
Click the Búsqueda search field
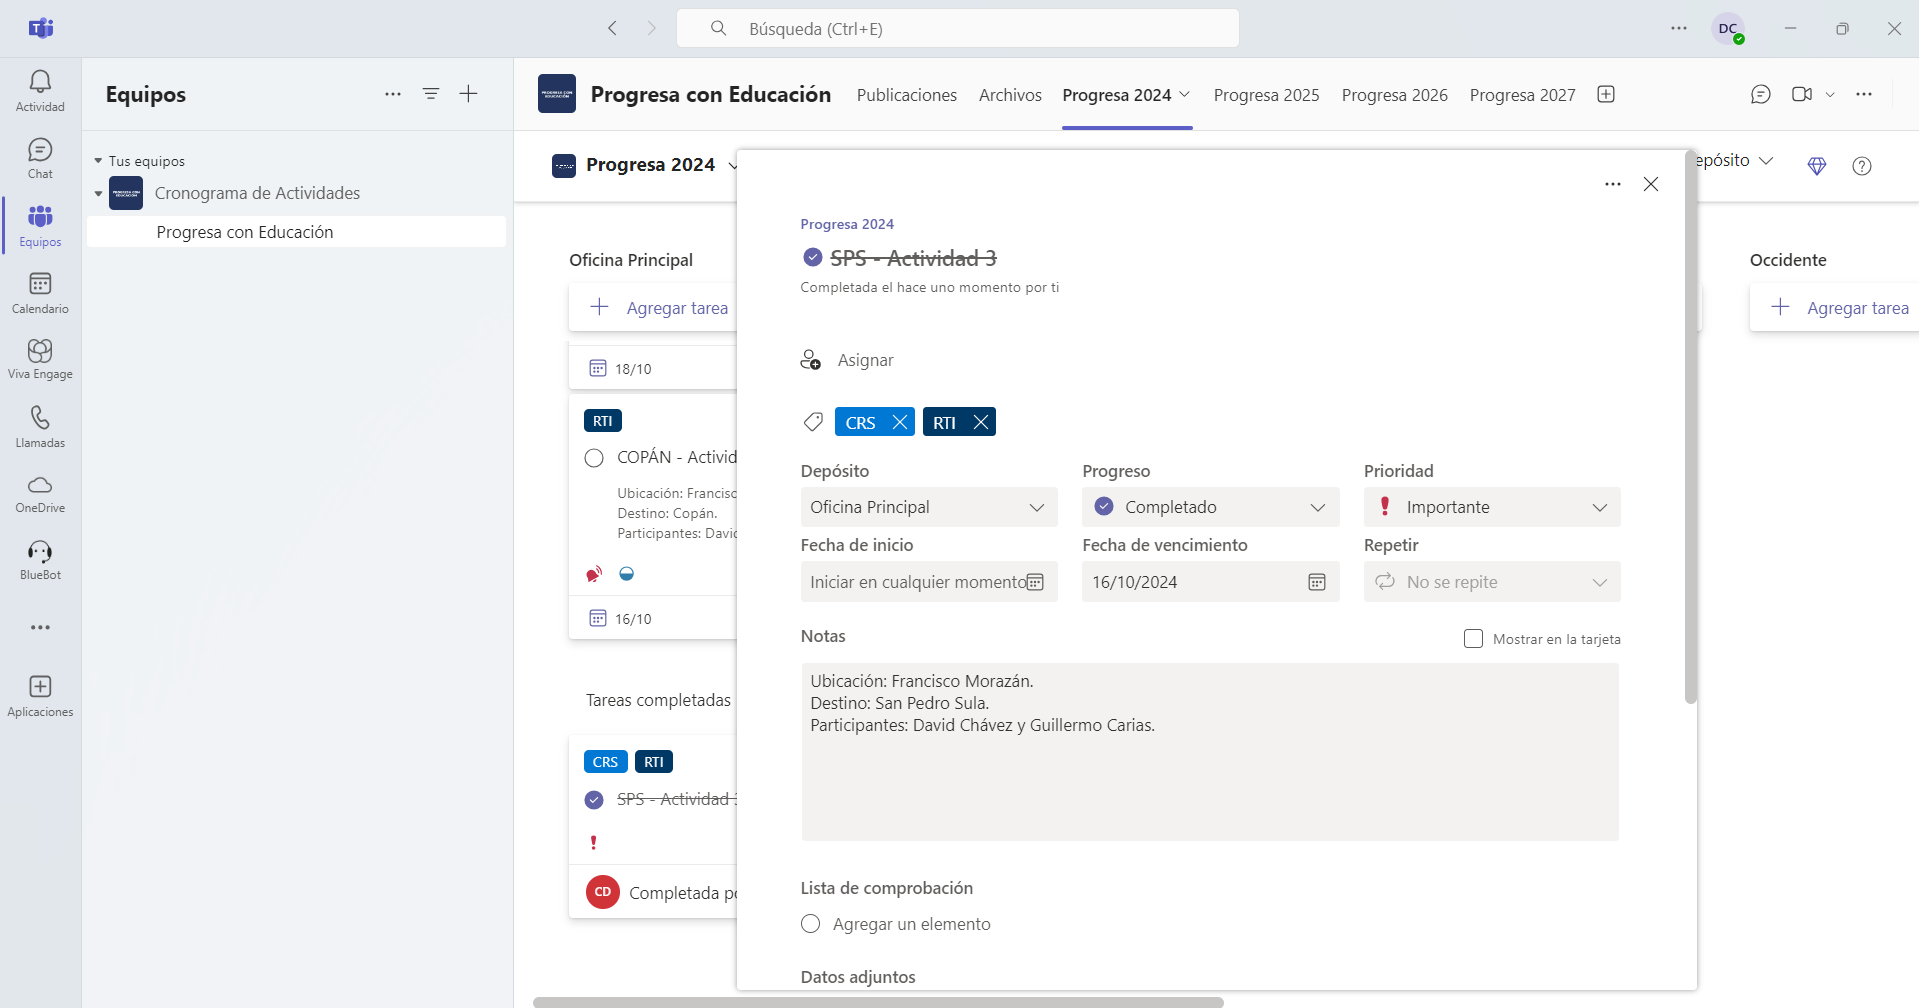coord(958,28)
